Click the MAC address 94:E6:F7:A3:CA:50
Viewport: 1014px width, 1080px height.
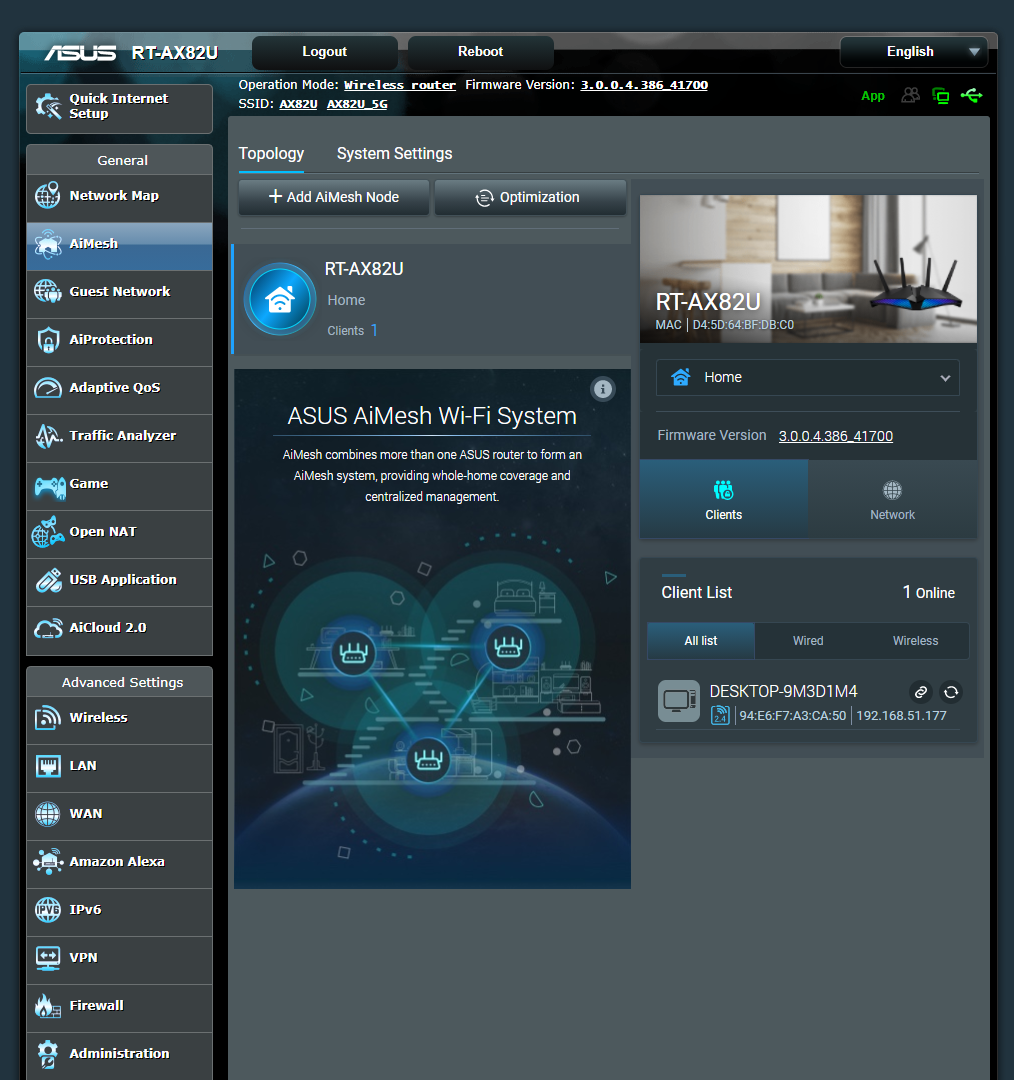(x=792, y=716)
